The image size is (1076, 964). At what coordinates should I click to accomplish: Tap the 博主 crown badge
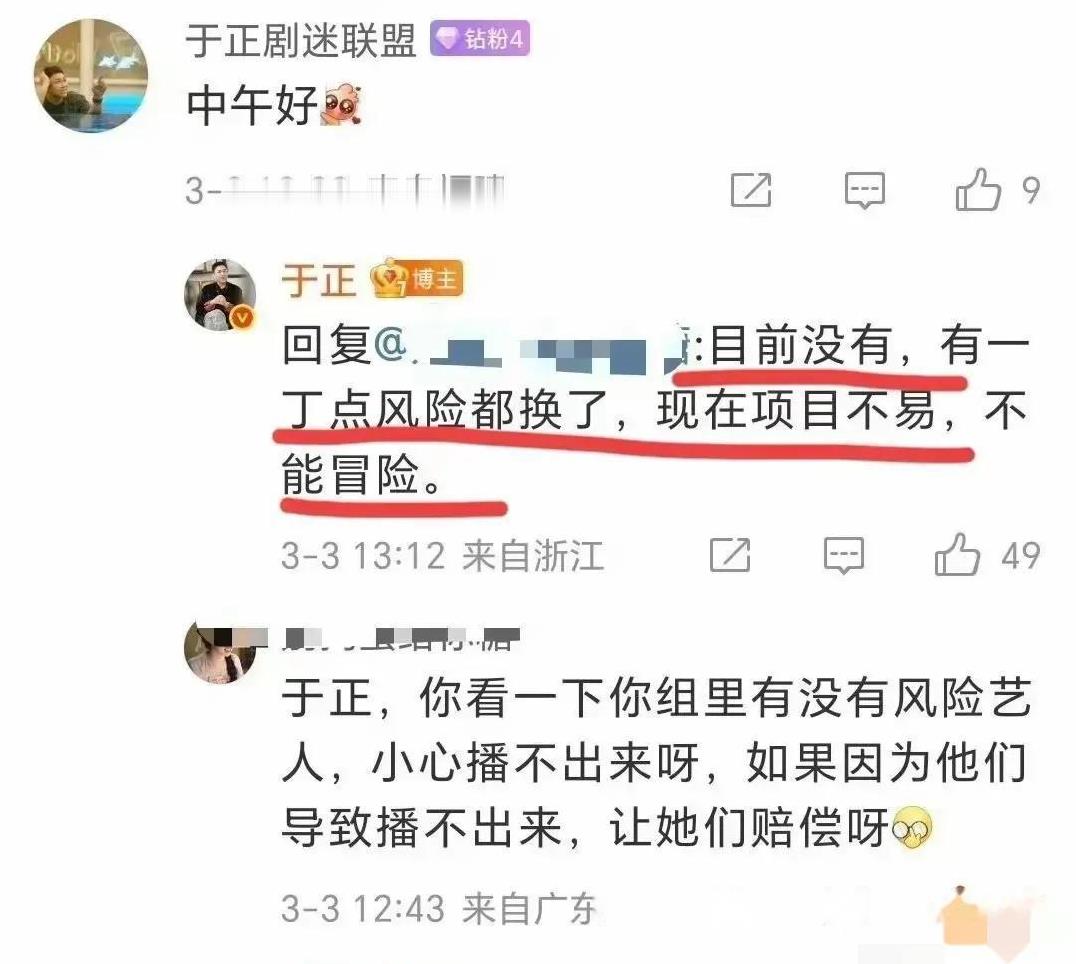click(417, 279)
